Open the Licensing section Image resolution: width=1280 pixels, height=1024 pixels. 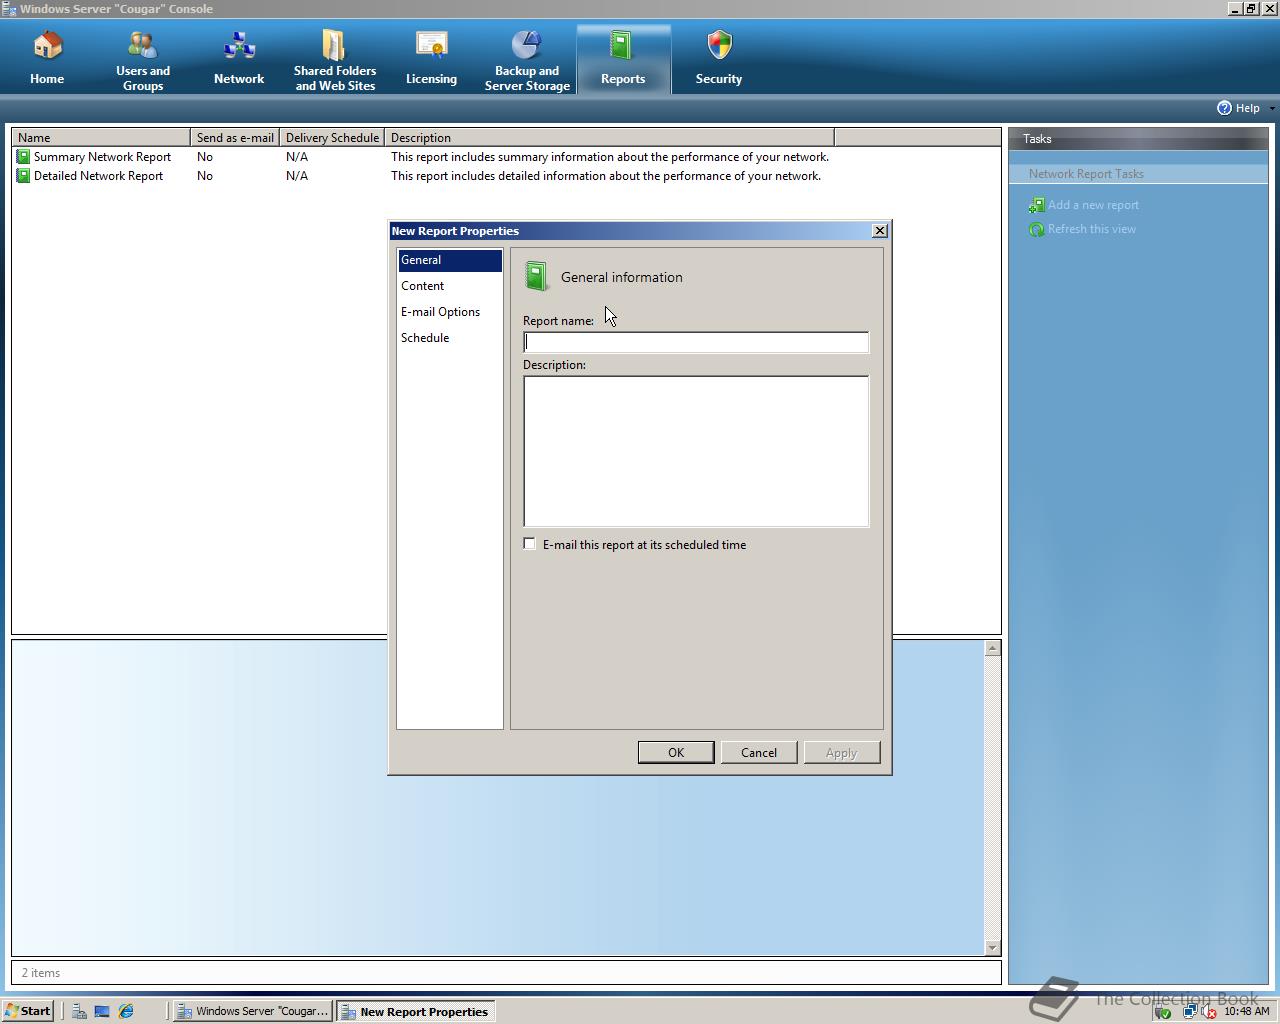[431, 59]
